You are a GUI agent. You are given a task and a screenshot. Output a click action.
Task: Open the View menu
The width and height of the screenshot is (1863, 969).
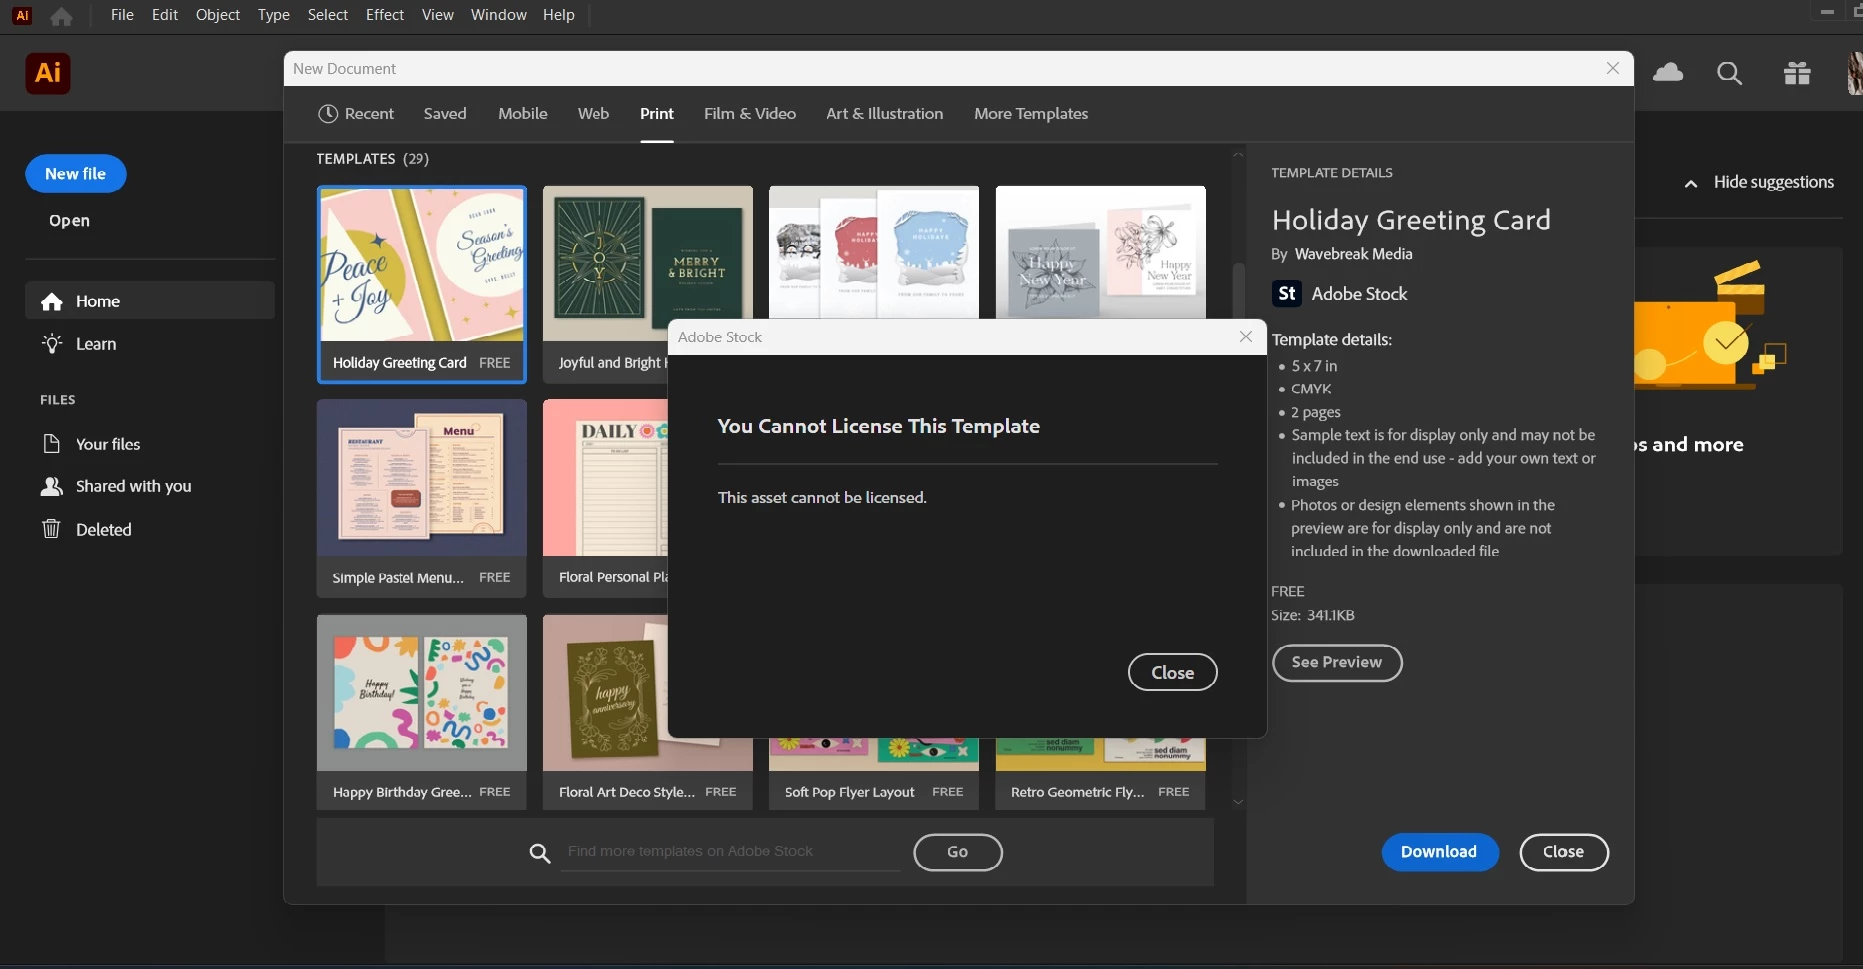pos(438,15)
